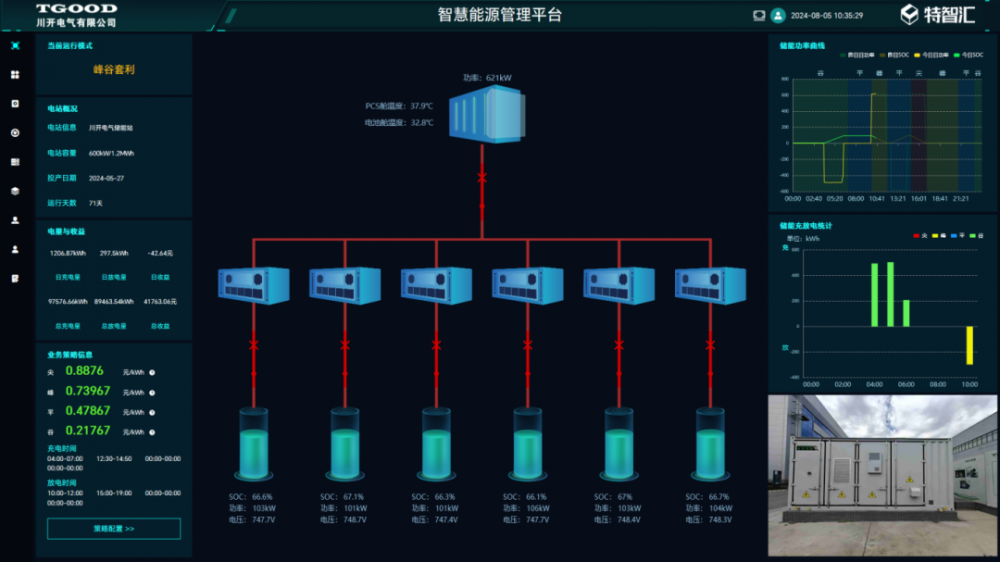Toggle the red 尖 legend in statistics chart

pyautogui.click(x=920, y=236)
